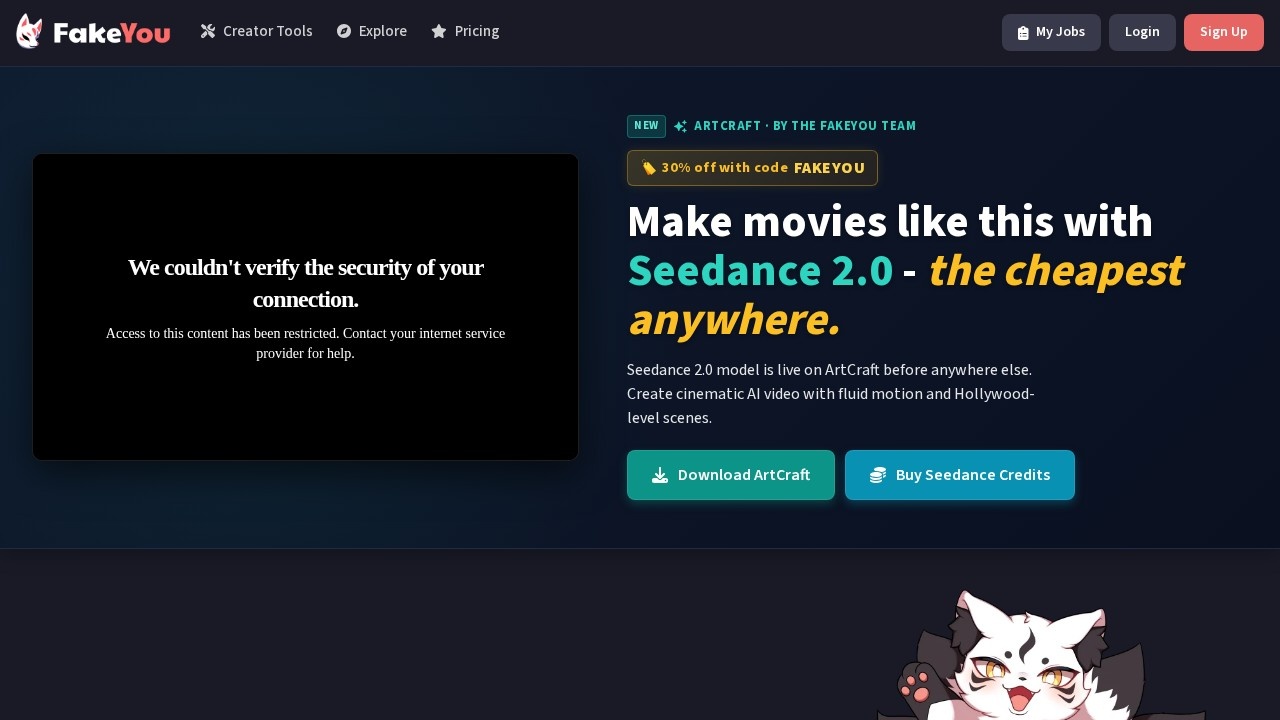Click the download icon on Download ArtCraft
The height and width of the screenshot is (720, 1280).
click(x=660, y=475)
